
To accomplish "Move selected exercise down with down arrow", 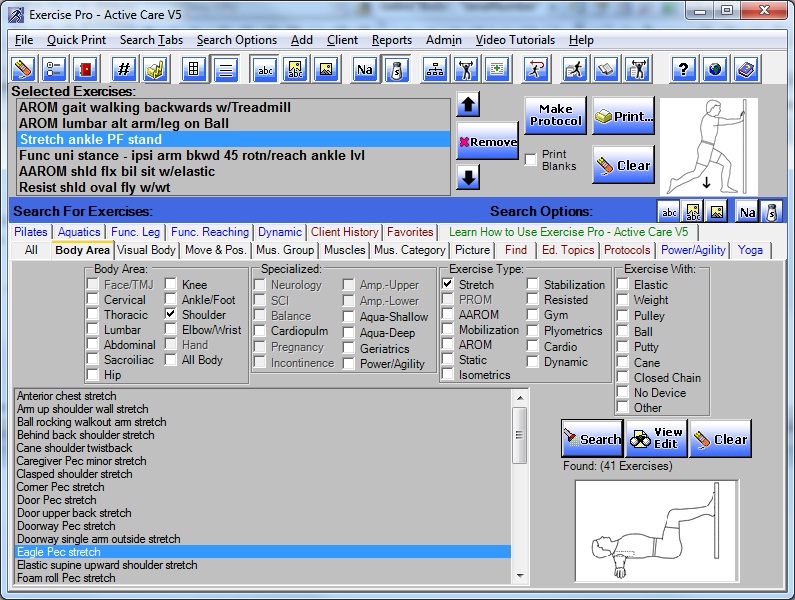I will [468, 178].
